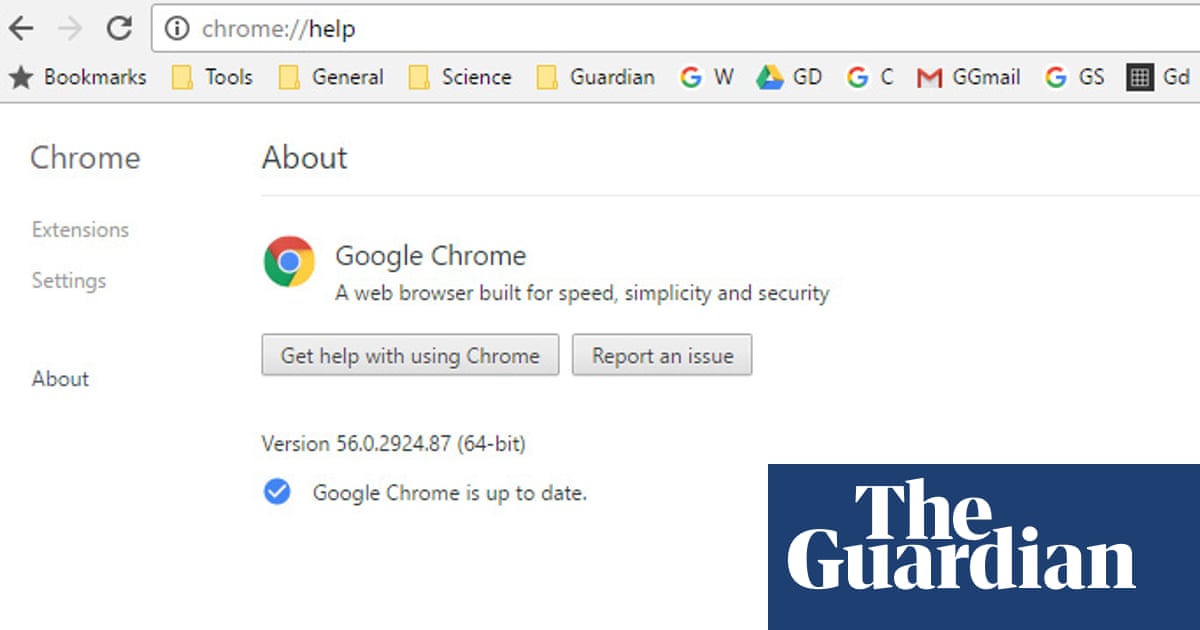The height and width of the screenshot is (630, 1200).
Task: Click the chrome://help address bar
Action: point(600,29)
